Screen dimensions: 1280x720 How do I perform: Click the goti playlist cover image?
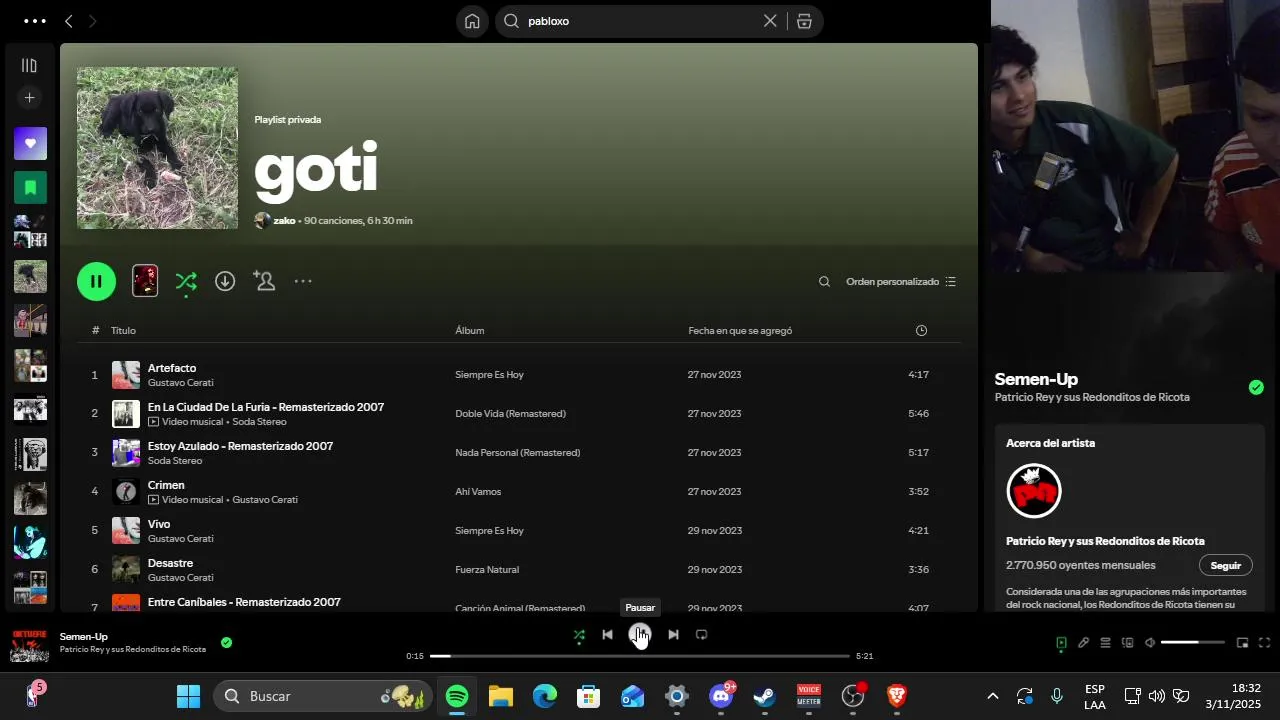[158, 148]
